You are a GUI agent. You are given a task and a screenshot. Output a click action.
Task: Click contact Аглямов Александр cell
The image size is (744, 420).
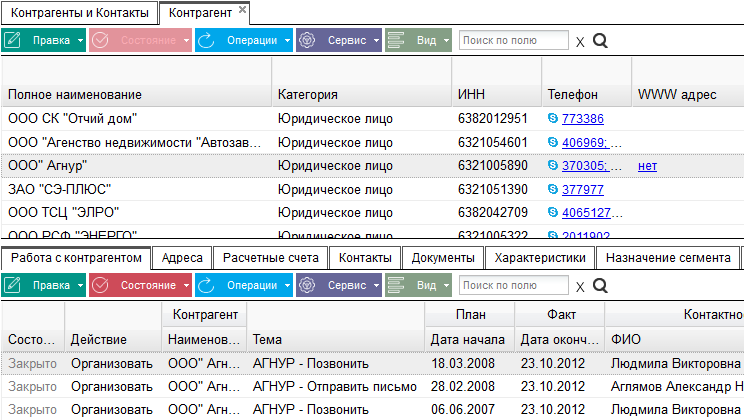(x=677, y=387)
